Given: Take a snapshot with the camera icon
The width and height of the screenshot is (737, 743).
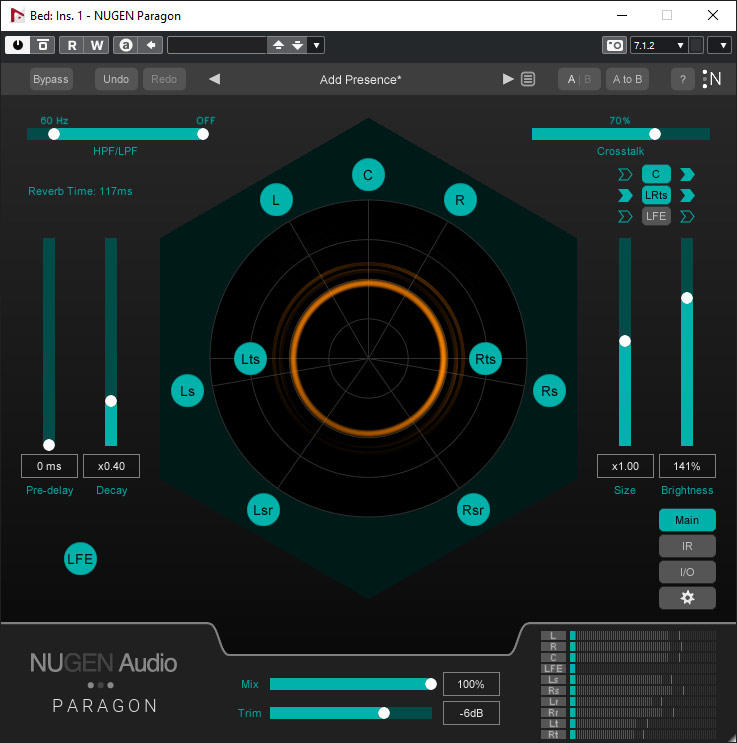Looking at the screenshot, I should click(x=613, y=45).
